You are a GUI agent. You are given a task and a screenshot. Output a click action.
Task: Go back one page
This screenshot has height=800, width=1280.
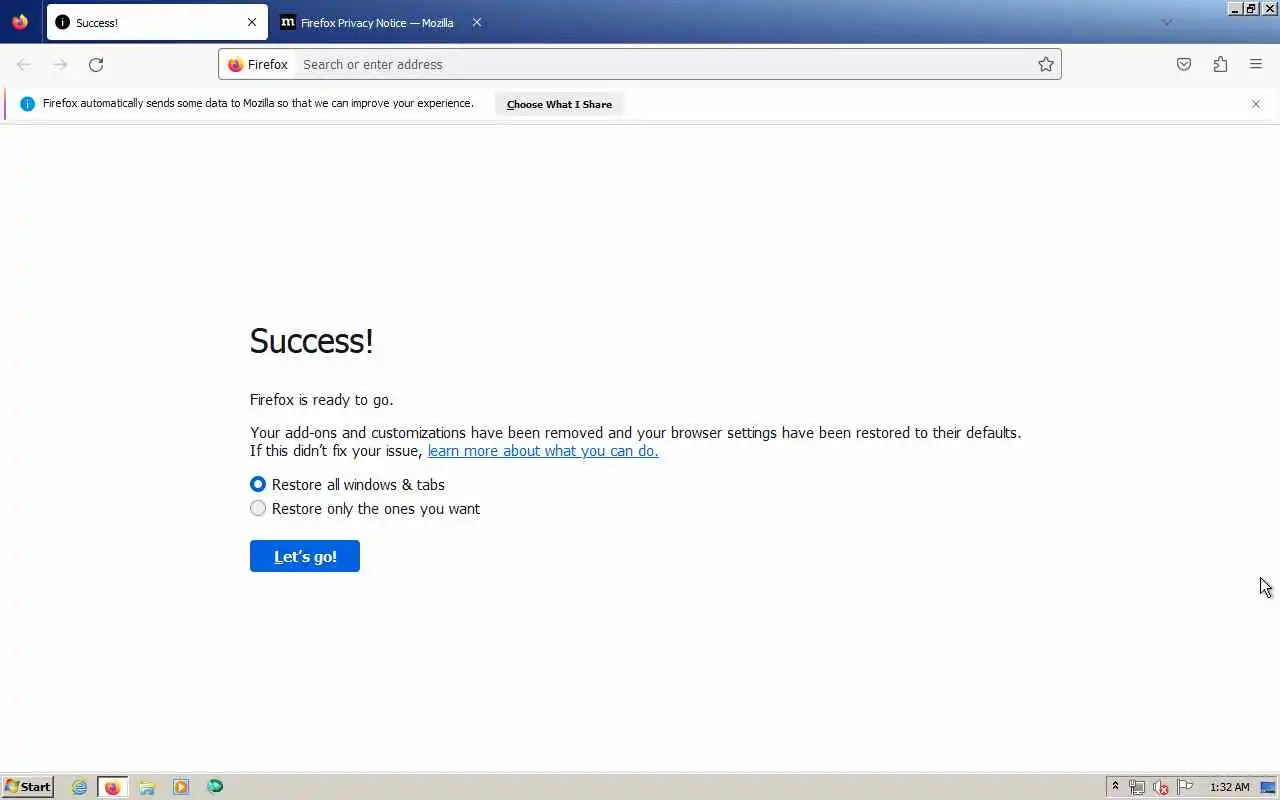pyautogui.click(x=24, y=64)
